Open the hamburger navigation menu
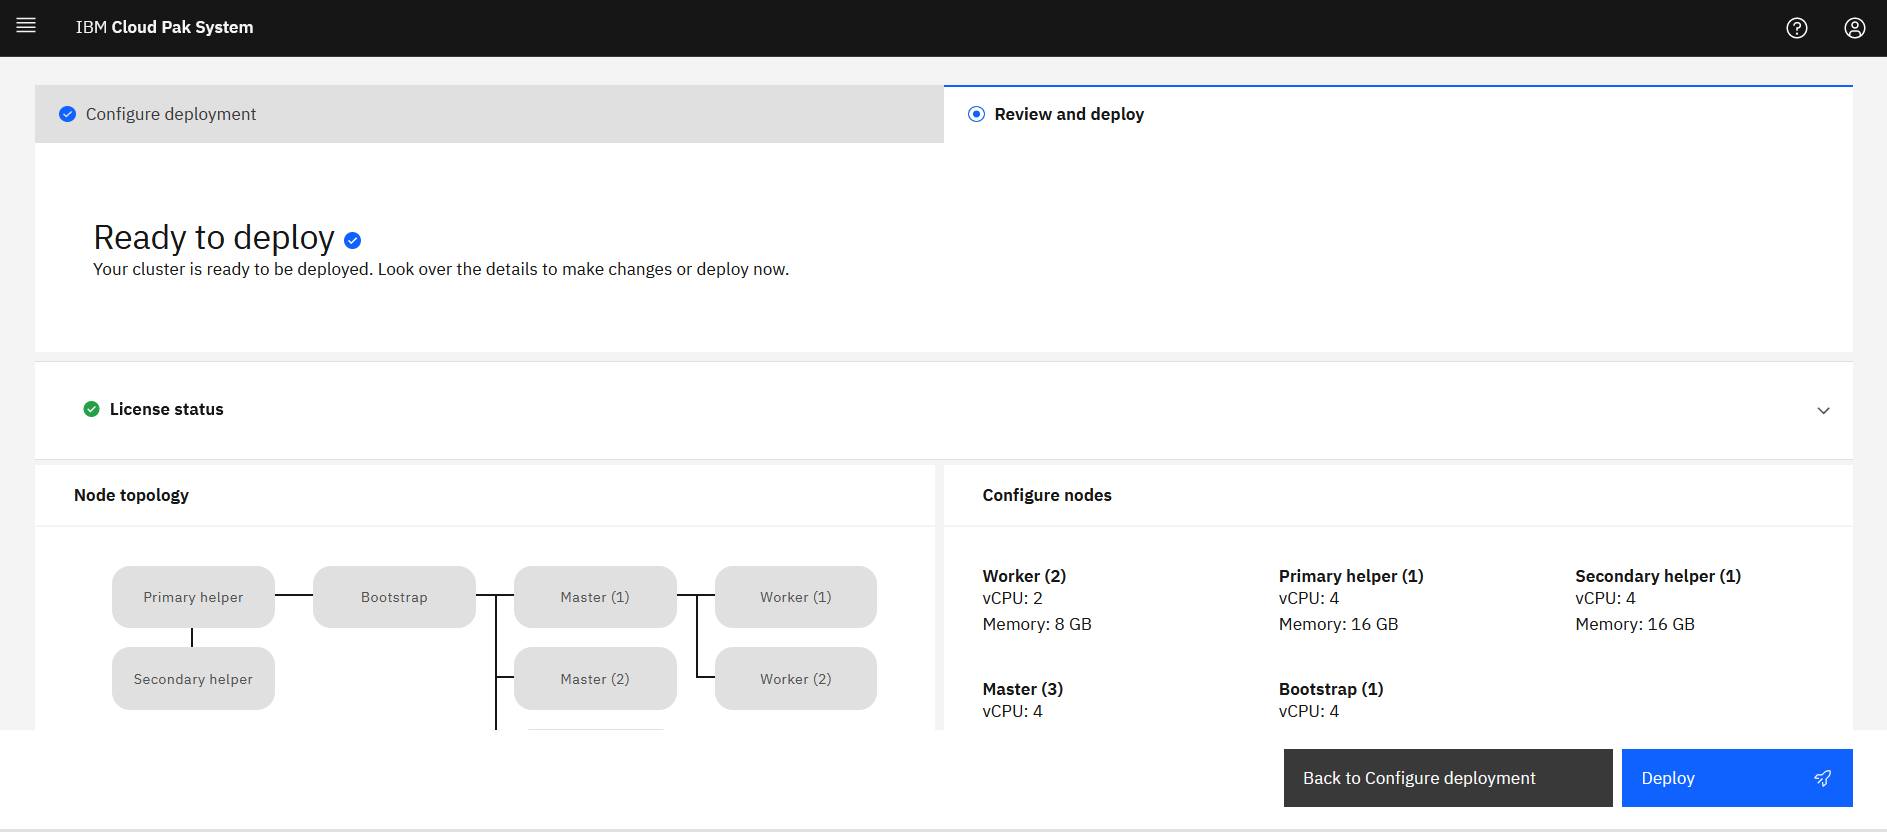 pyautogui.click(x=26, y=26)
